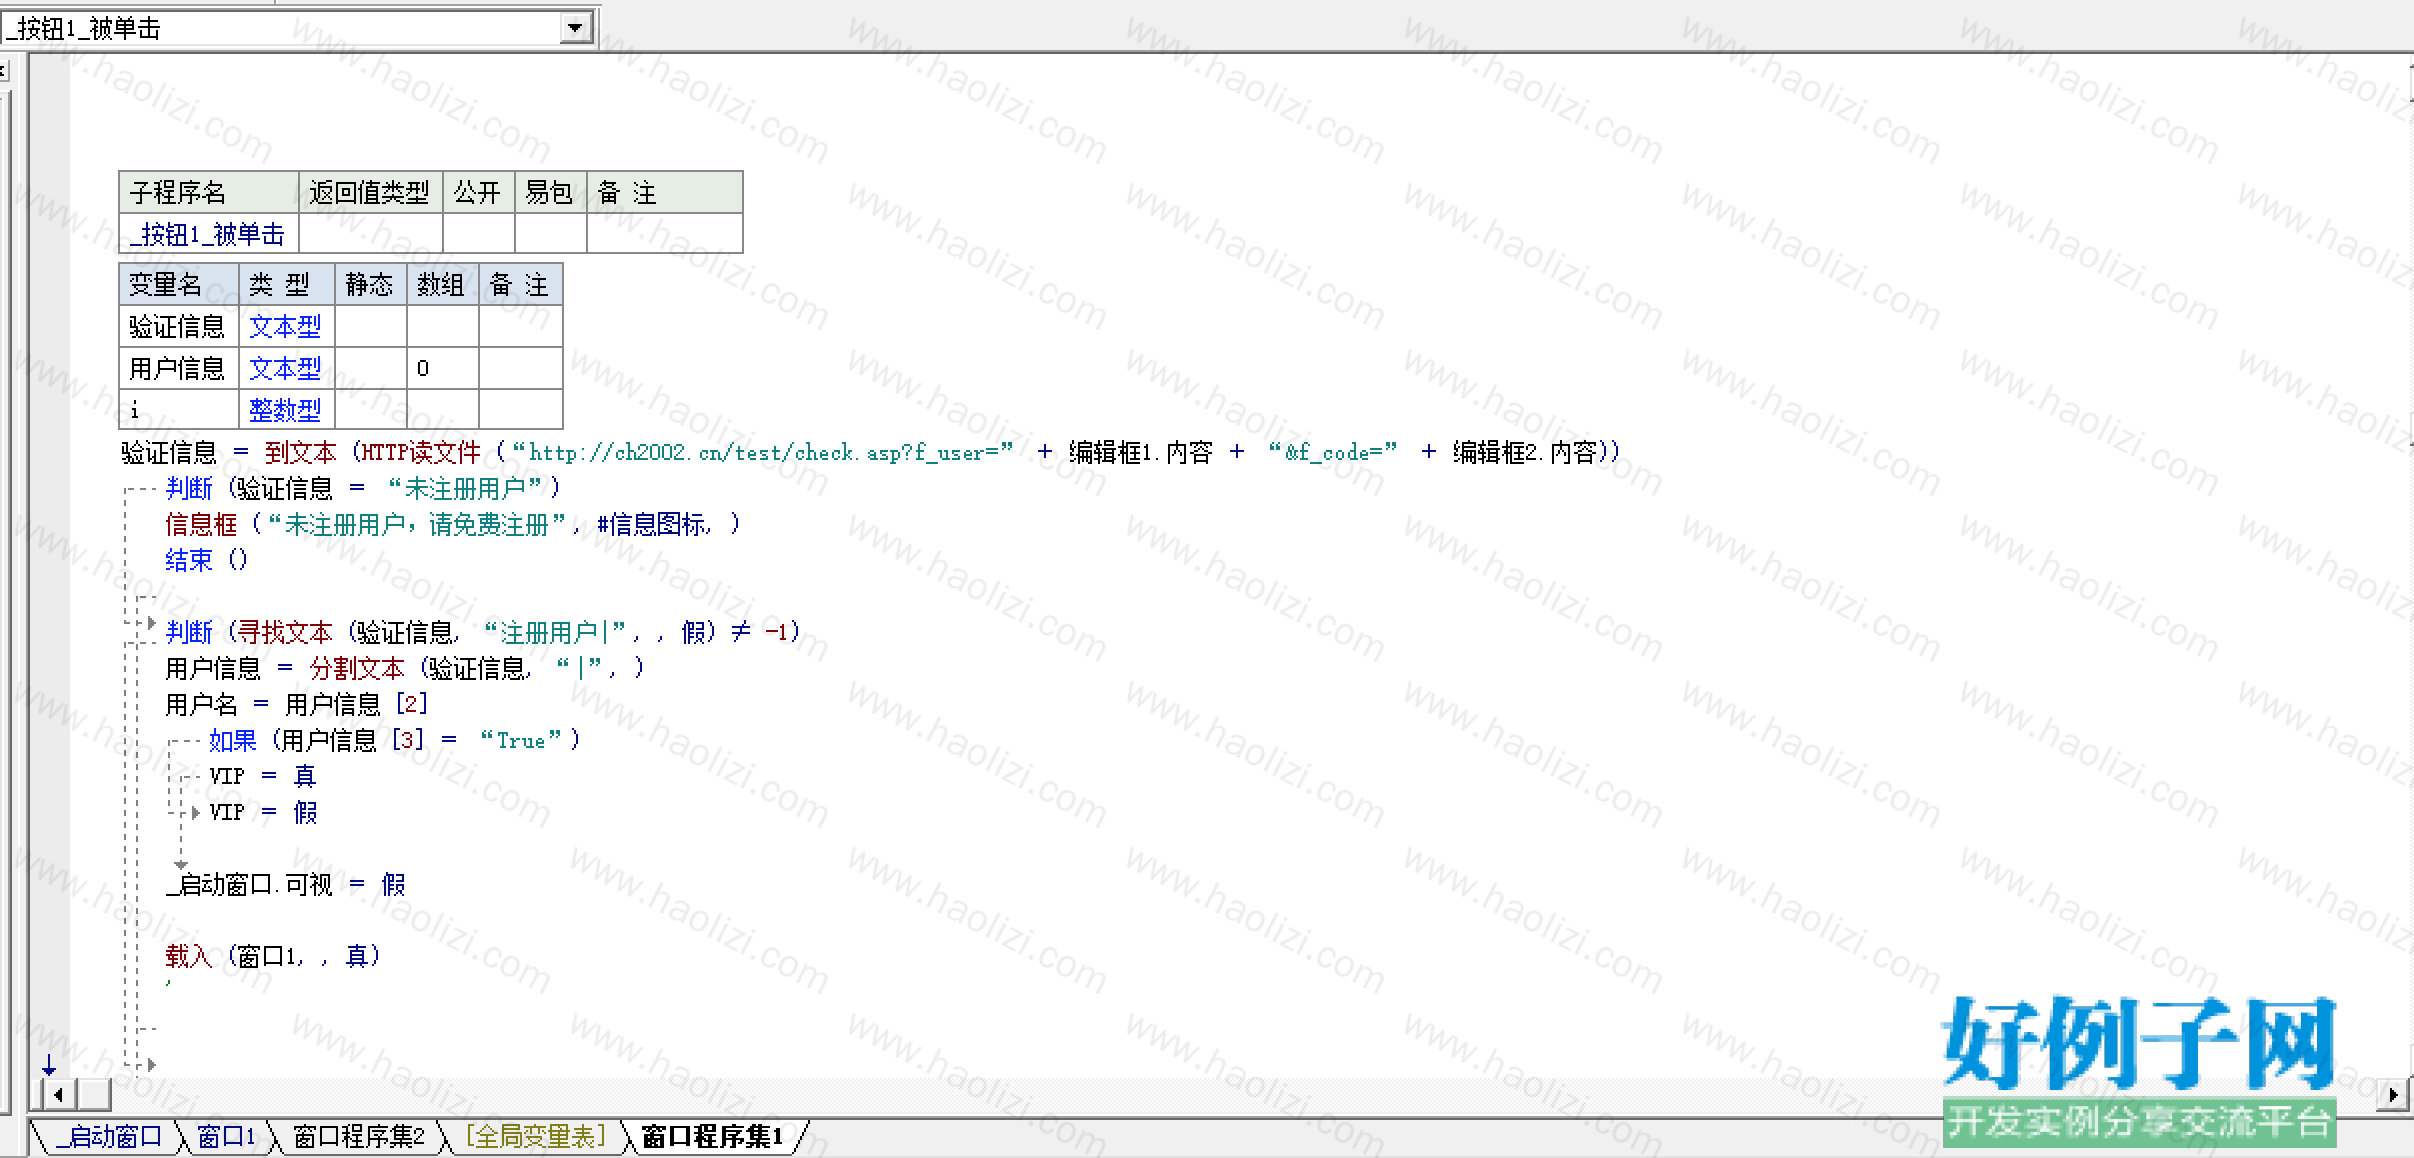Image resolution: width=2414 pixels, height=1158 pixels.
Task: Click the _启动窗口.可视 = 假 line
Action: click(286, 885)
